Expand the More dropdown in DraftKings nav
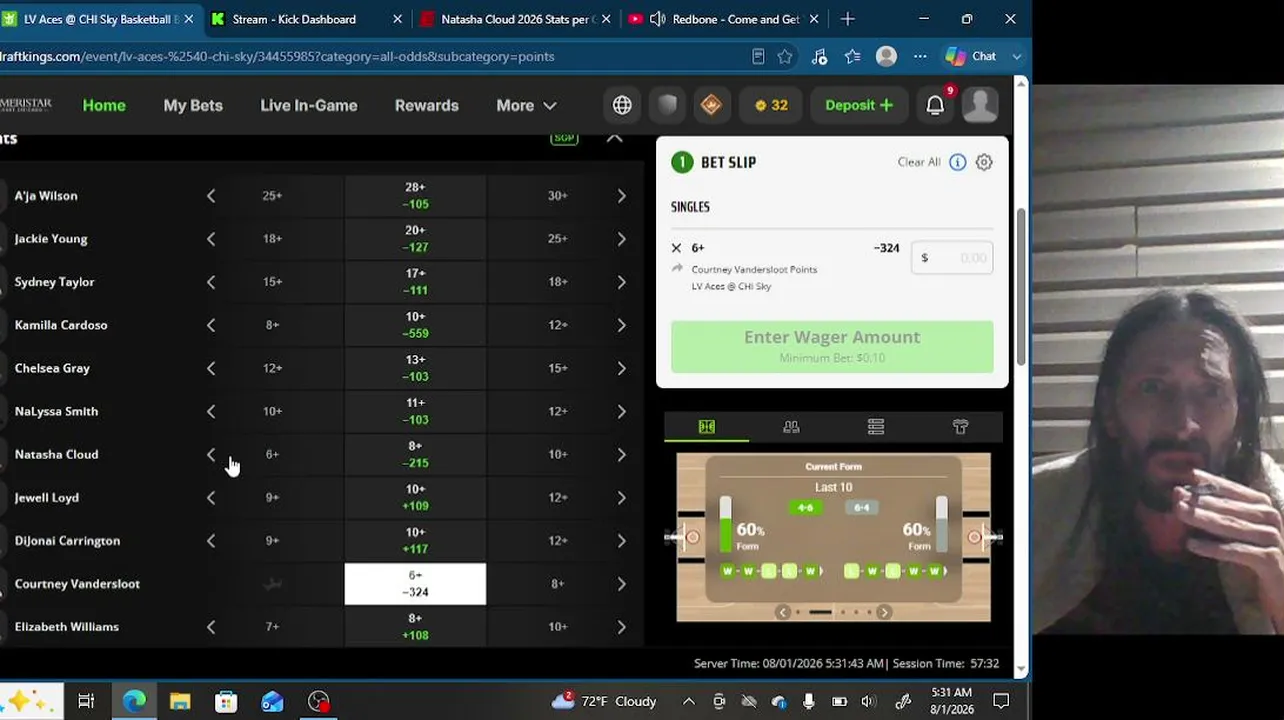1284x720 pixels. 526,105
